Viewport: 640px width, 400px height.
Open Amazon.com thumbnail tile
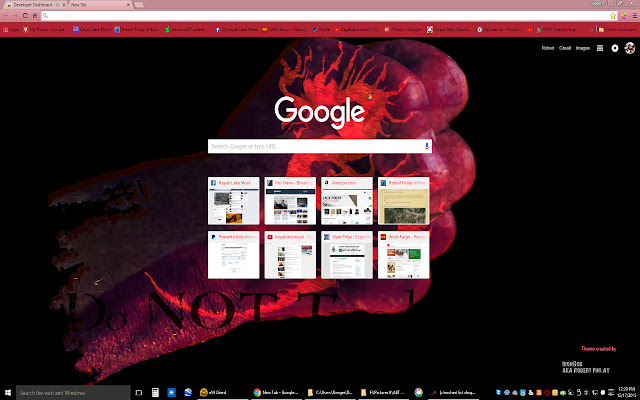tap(347, 200)
